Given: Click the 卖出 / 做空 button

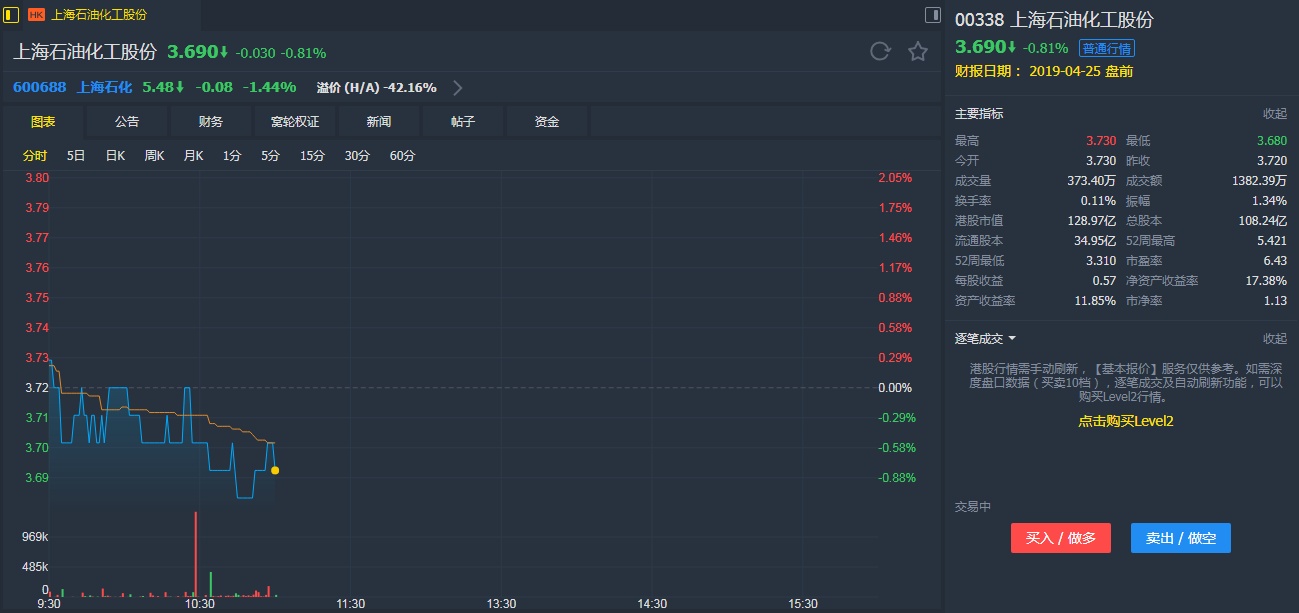Looking at the screenshot, I should 1180,538.
